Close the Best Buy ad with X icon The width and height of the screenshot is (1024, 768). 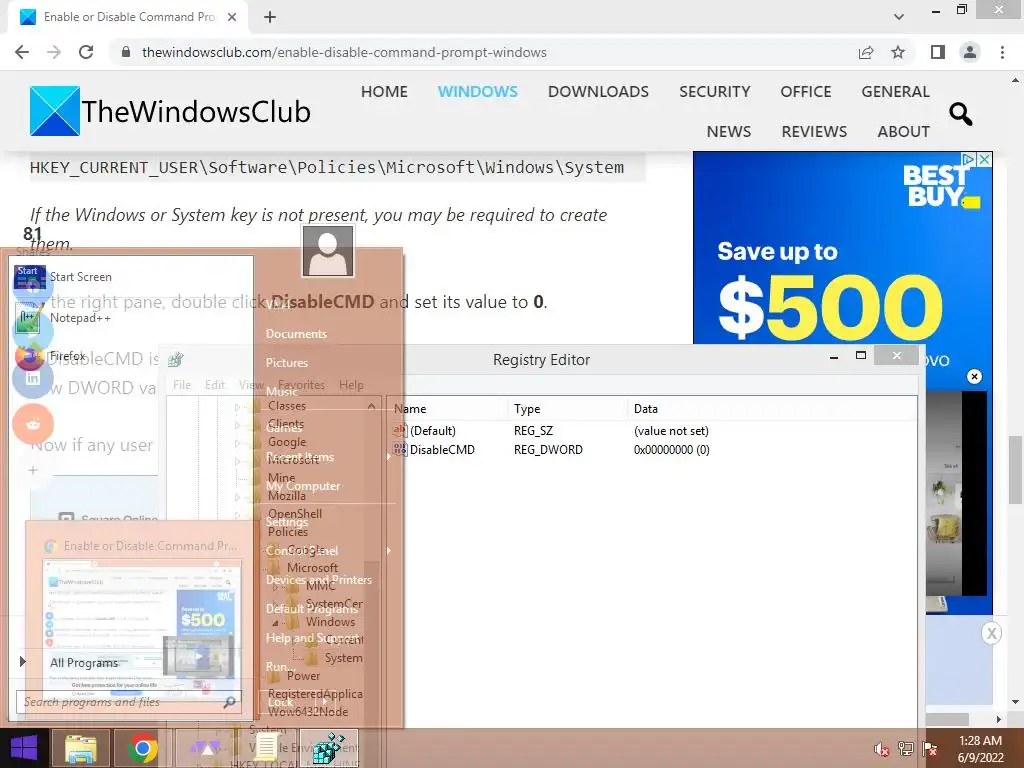[x=985, y=159]
